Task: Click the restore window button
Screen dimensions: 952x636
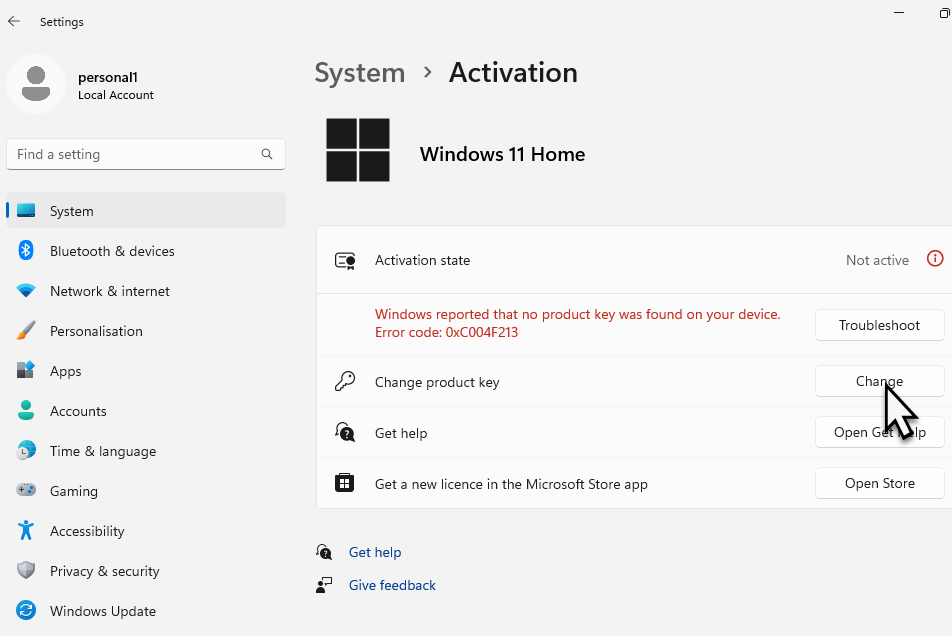Action: pyautogui.click(x=945, y=13)
